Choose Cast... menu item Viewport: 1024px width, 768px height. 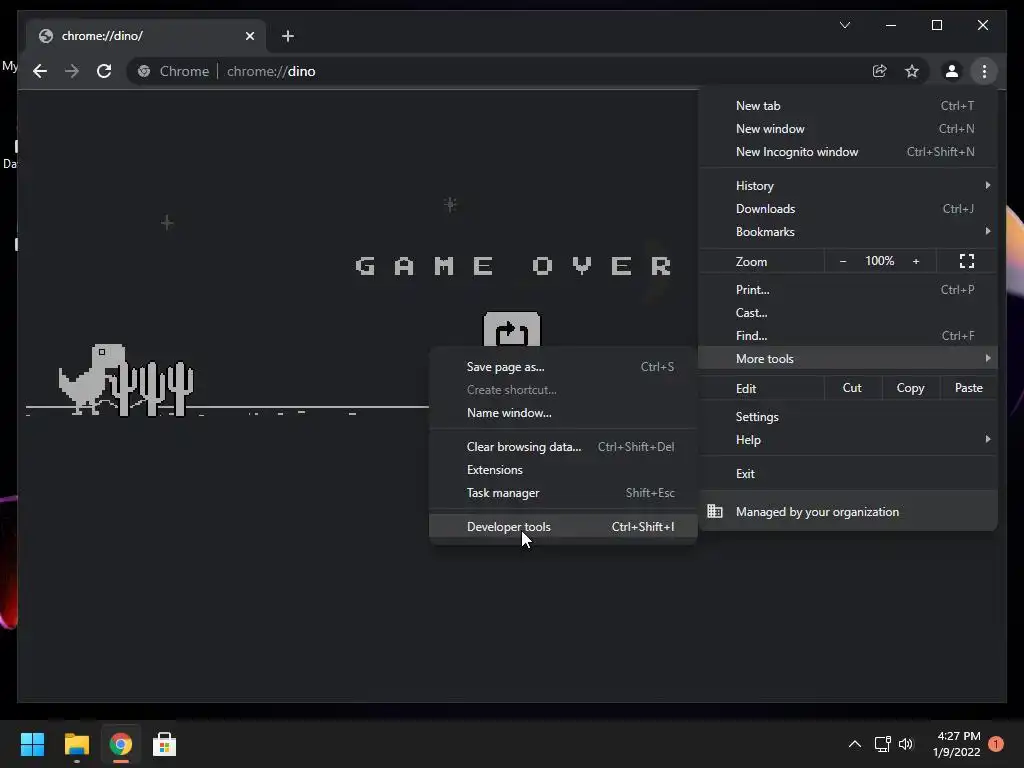pos(848,313)
